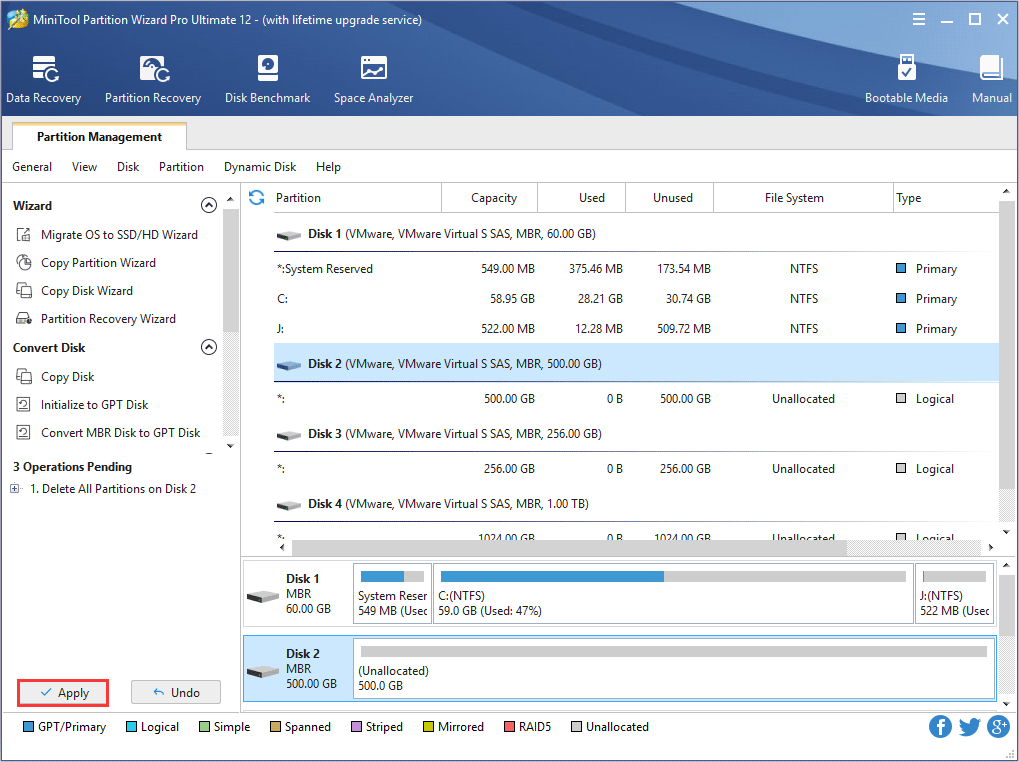Apply the pending operations
The height and width of the screenshot is (762, 1019).
pos(62,692)
